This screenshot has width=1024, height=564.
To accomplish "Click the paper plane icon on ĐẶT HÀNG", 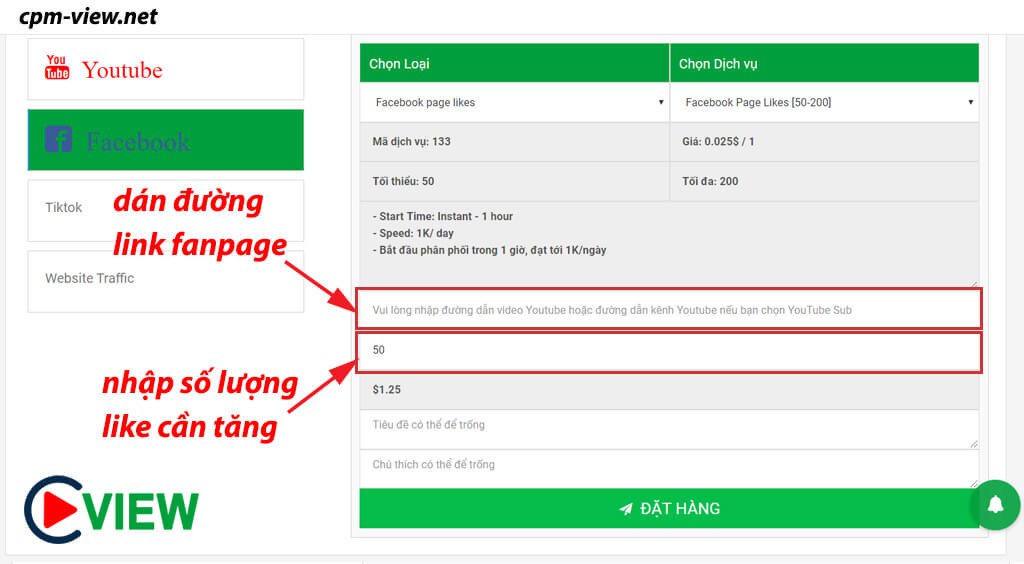I will point(626,509).
